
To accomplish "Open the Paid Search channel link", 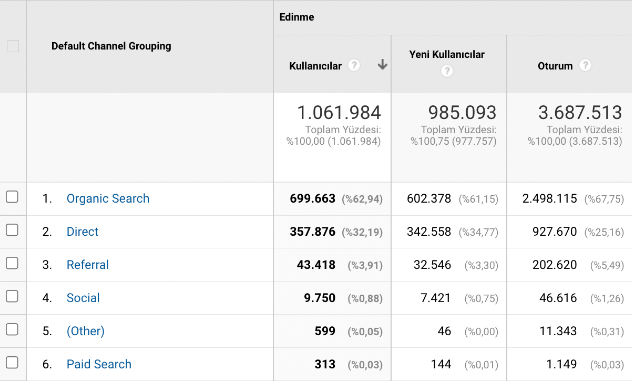I will tap(99, 364).
